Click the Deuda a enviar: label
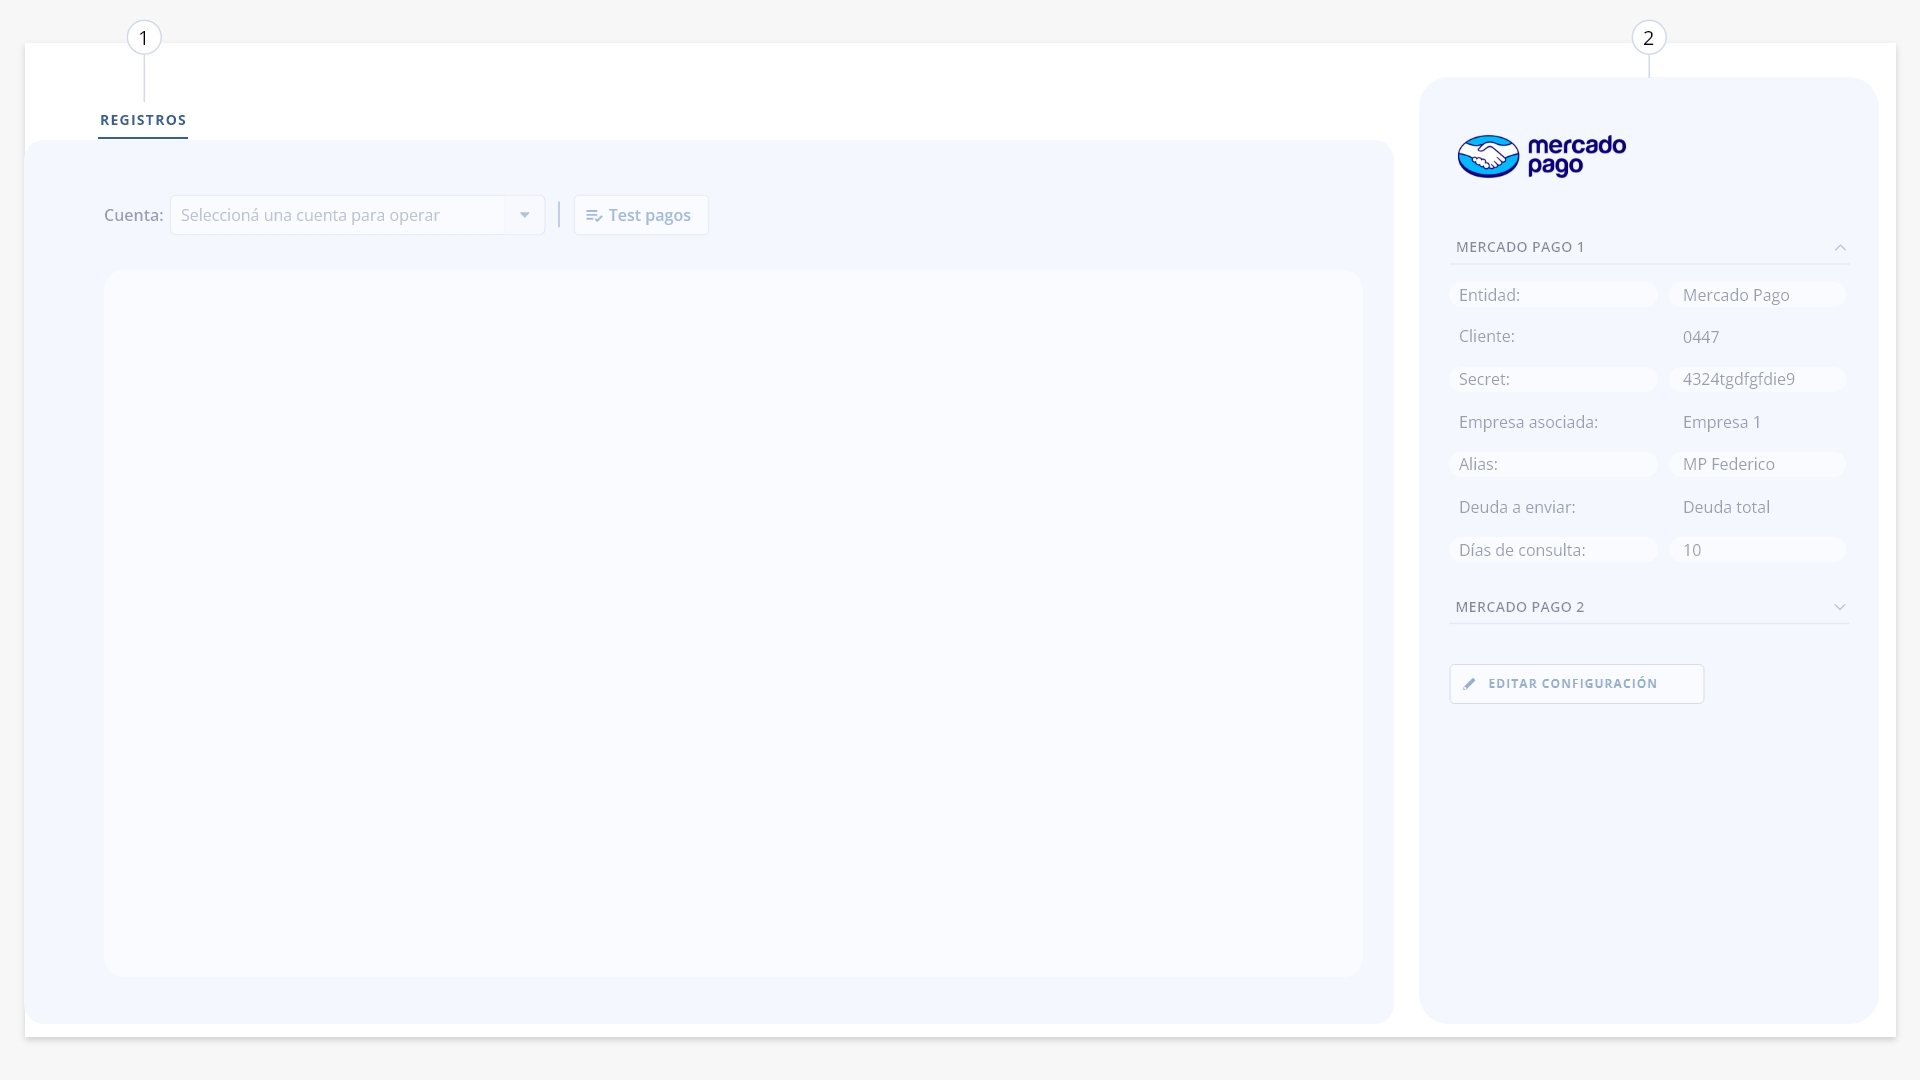1920x1080 pixels. (1517, 507)
